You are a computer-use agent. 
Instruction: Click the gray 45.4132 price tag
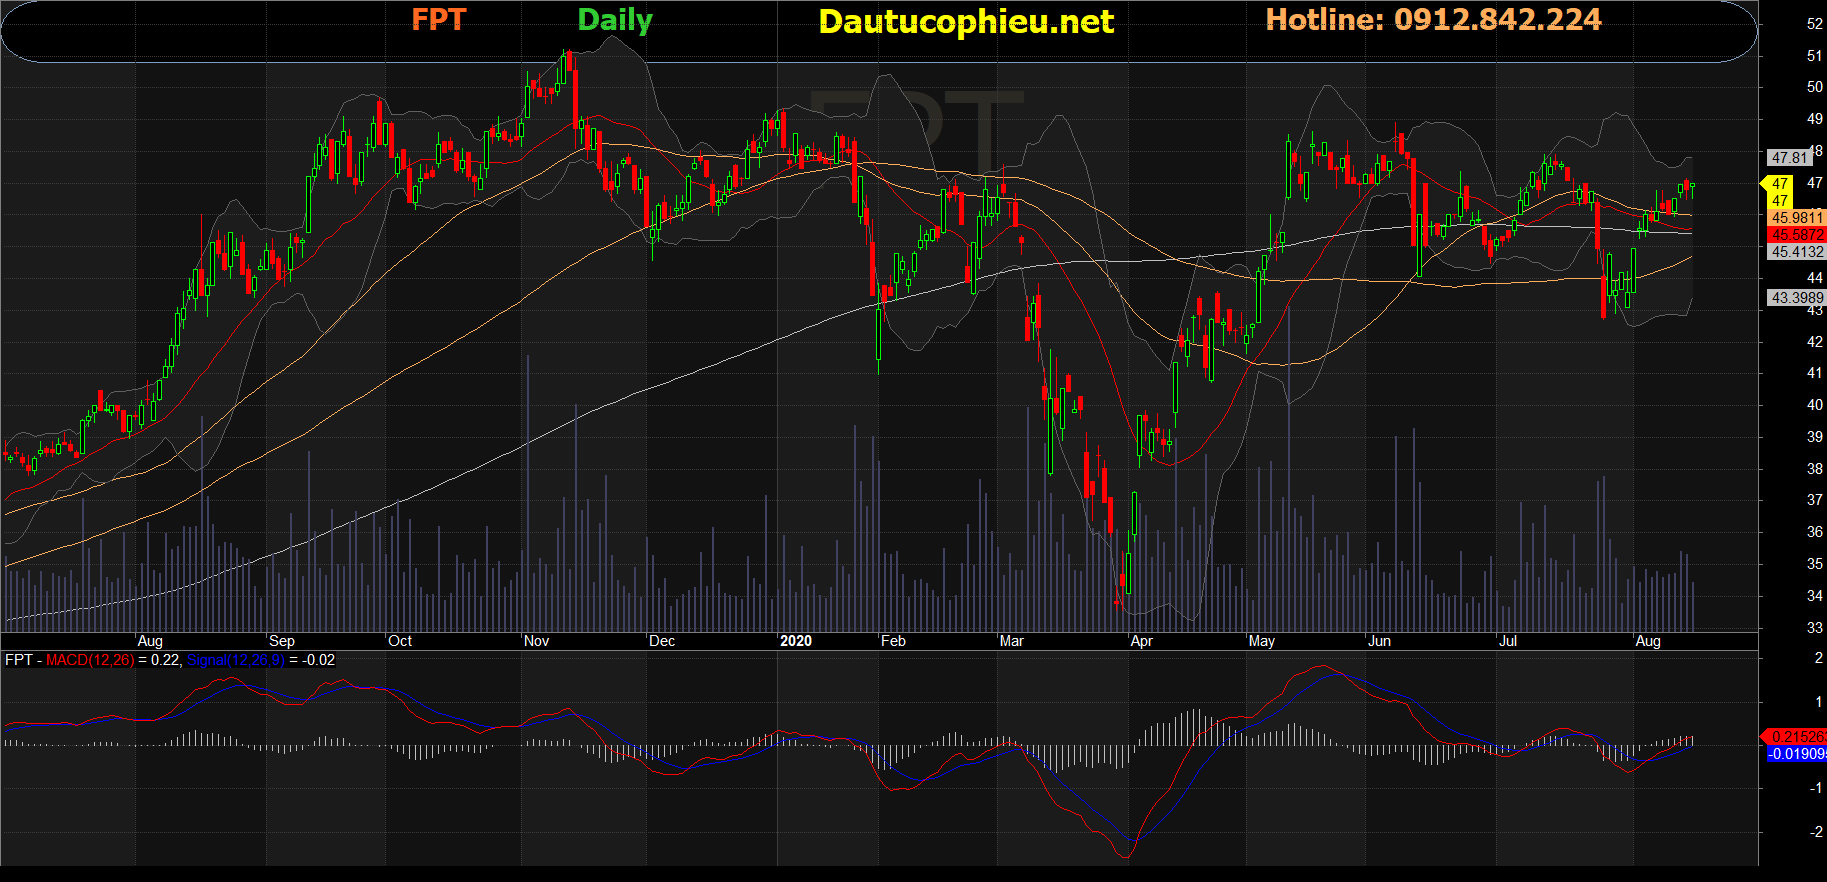point(1797,252)
